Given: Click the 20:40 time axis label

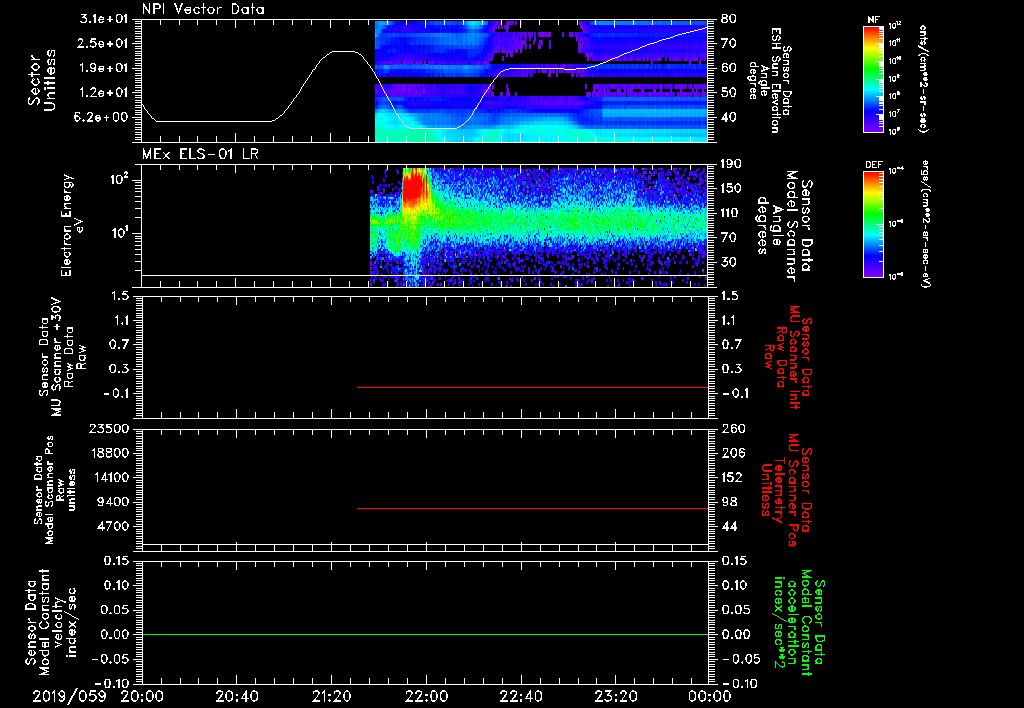Looking at the screenshot, I should click(x=236, y=696).
